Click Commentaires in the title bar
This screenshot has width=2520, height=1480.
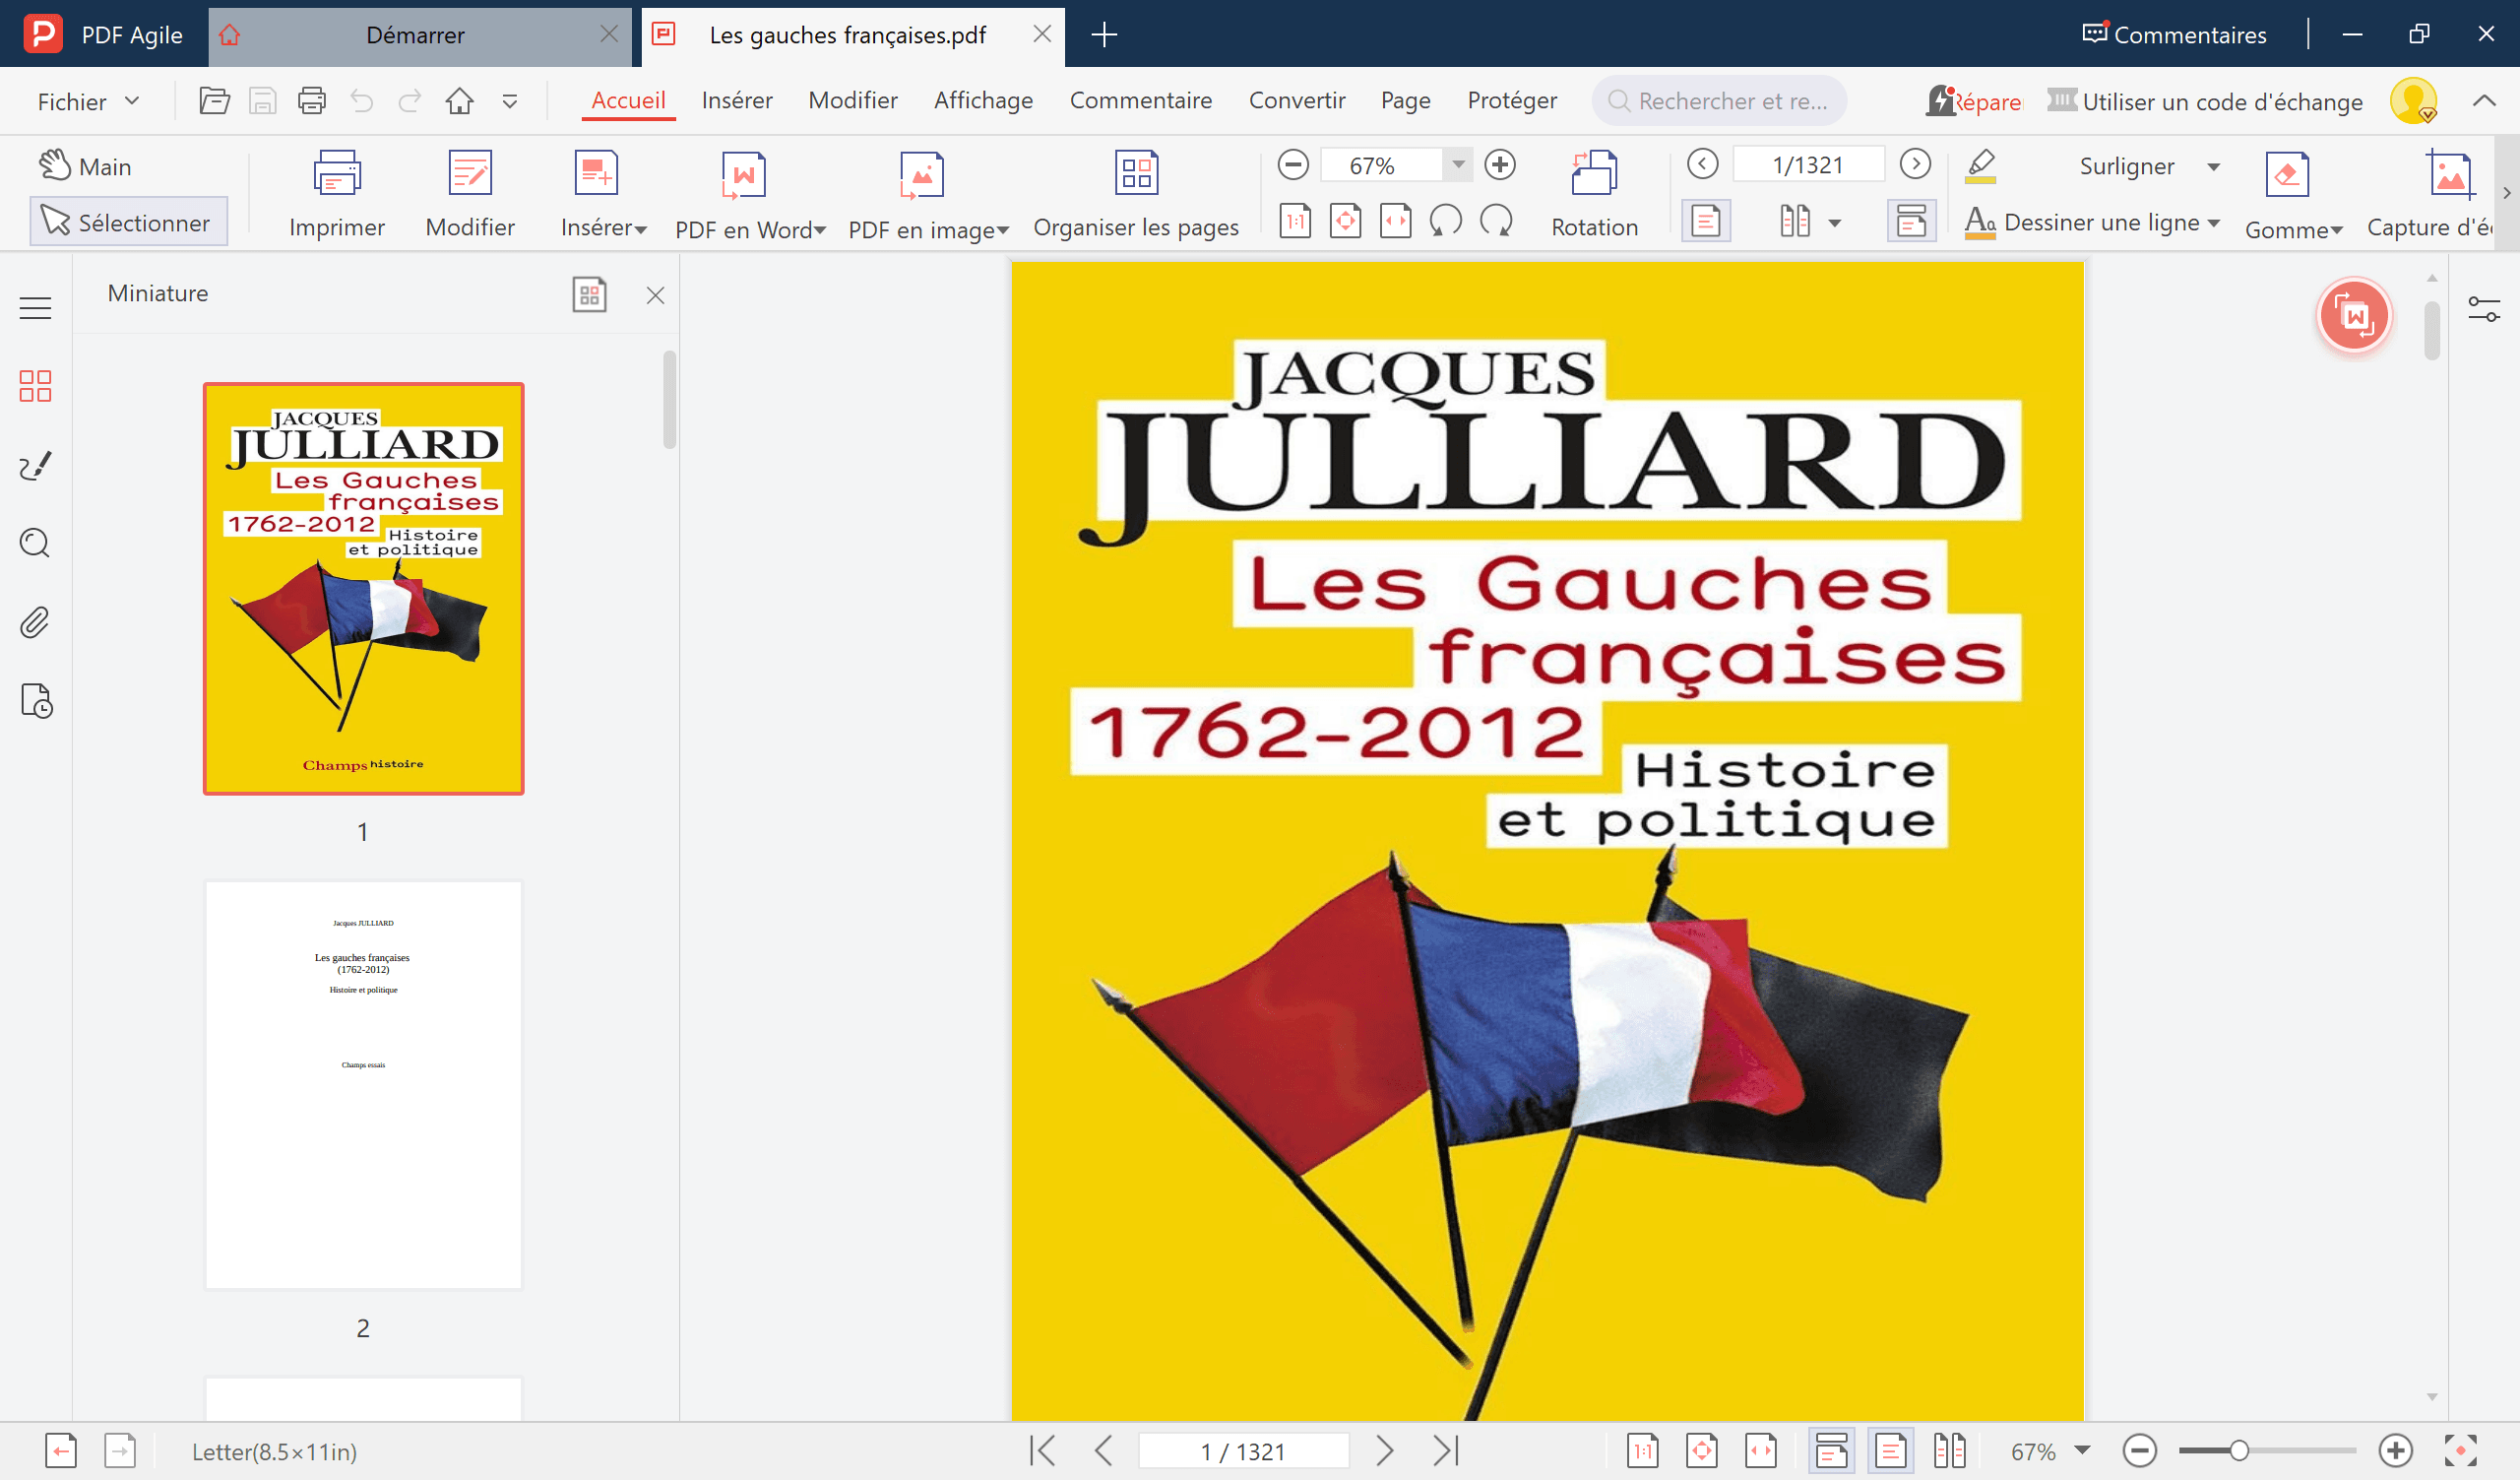pos(2174,34)
